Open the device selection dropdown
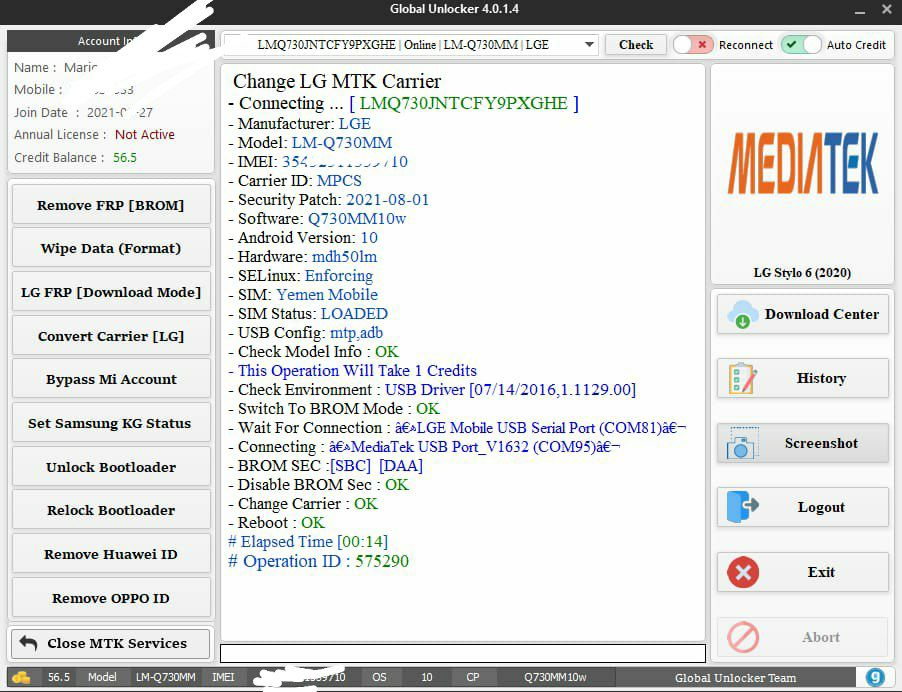The image size is (902, 692). point(589,45)
